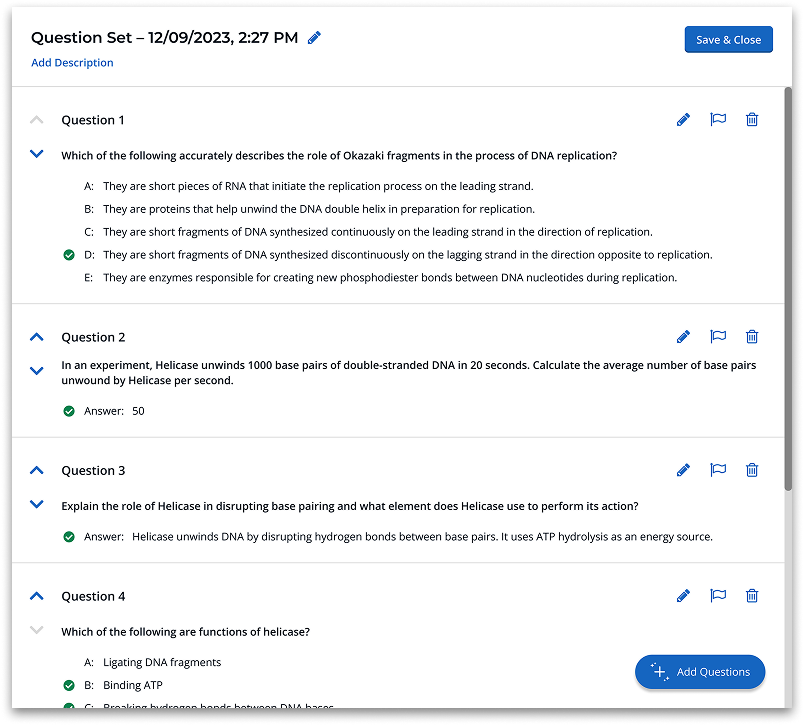This screenshot has height=725, width=804.
Task: Click the vertical scrollbar thumb
Action: (x=788, y=290)
